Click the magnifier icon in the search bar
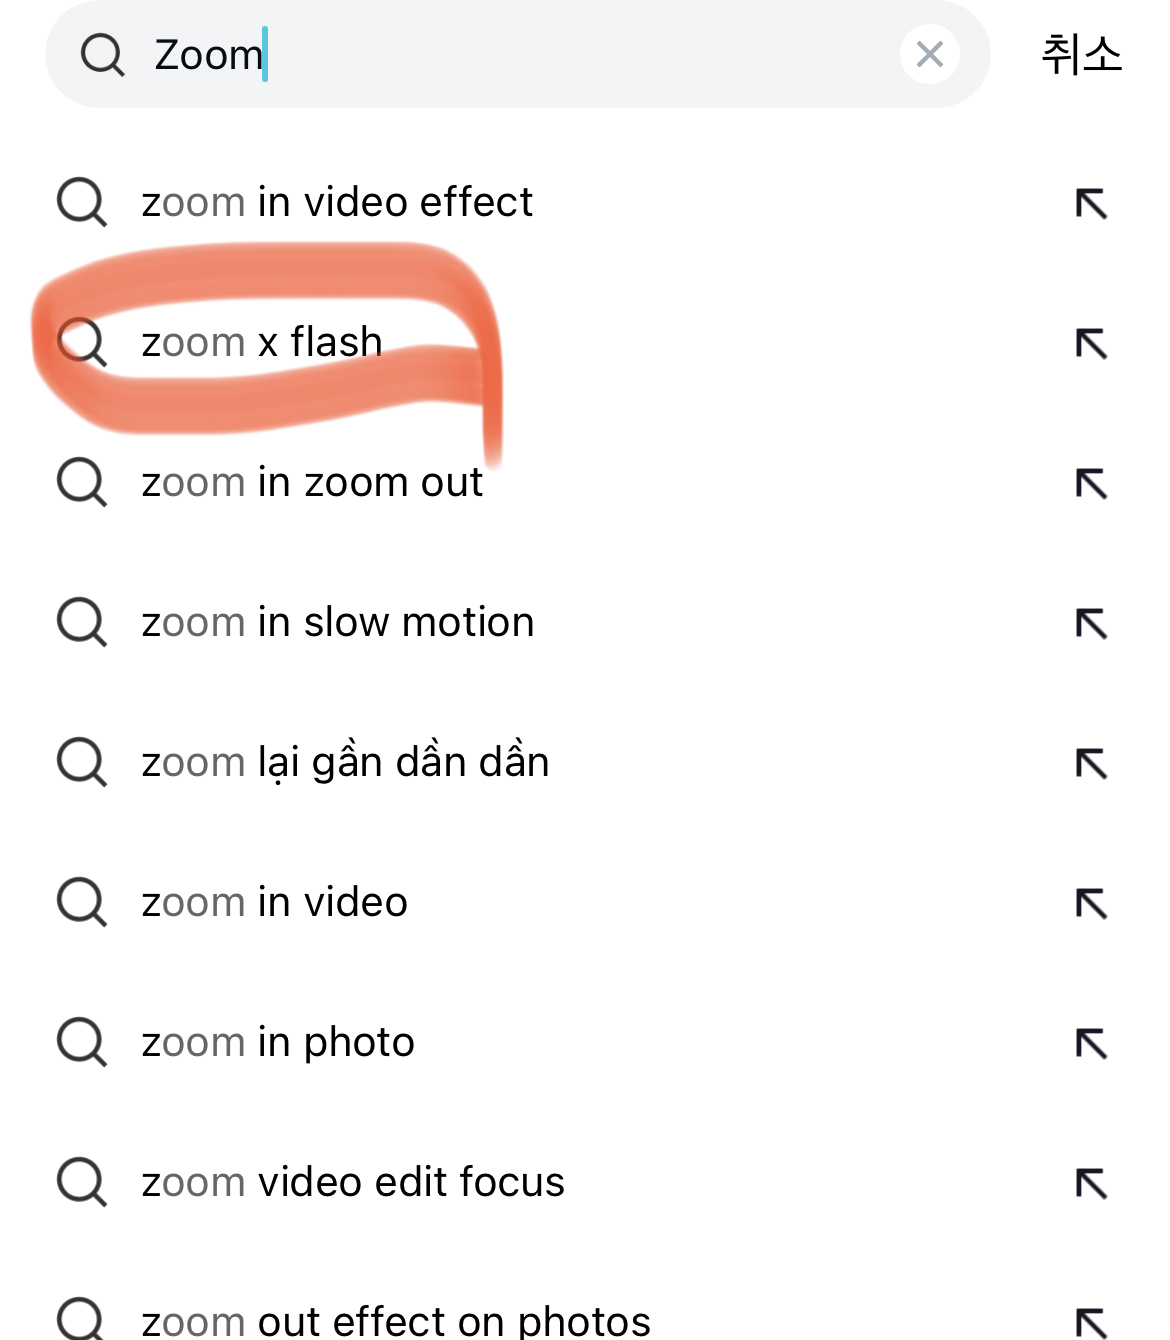 tap(102, 55)
